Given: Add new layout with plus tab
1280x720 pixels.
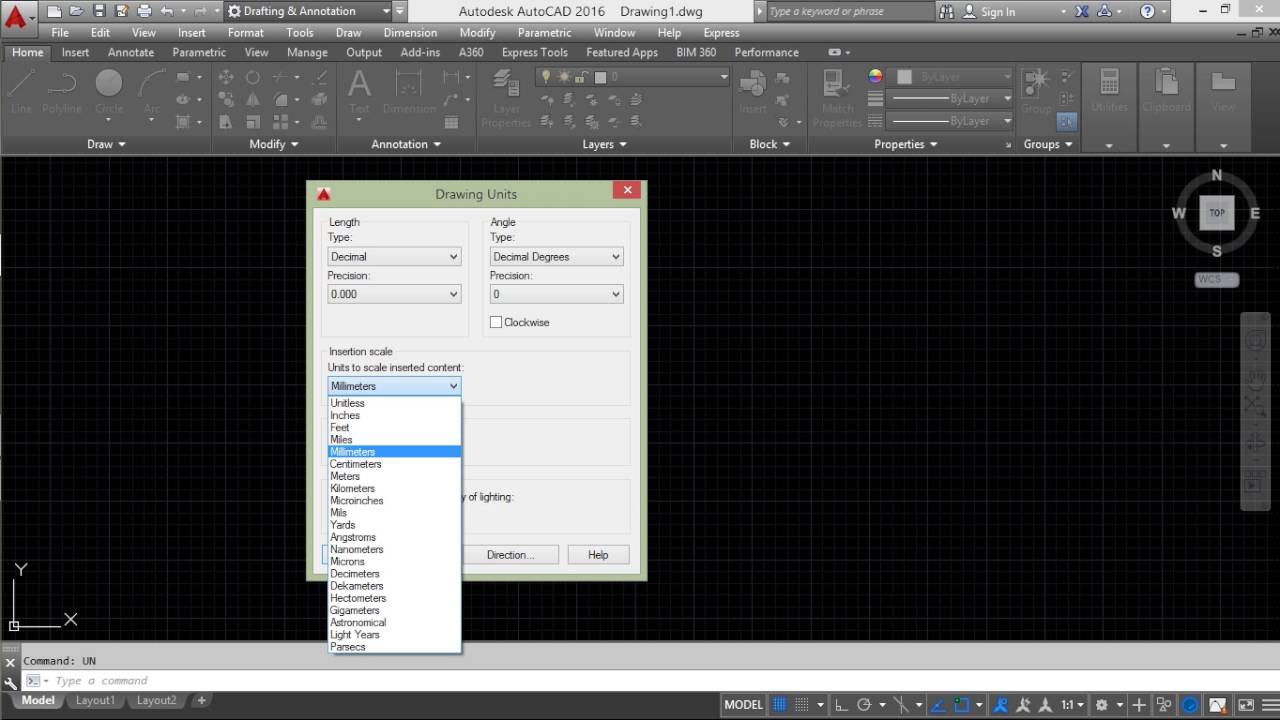Looking at the screenshot, I should (201, 701).
